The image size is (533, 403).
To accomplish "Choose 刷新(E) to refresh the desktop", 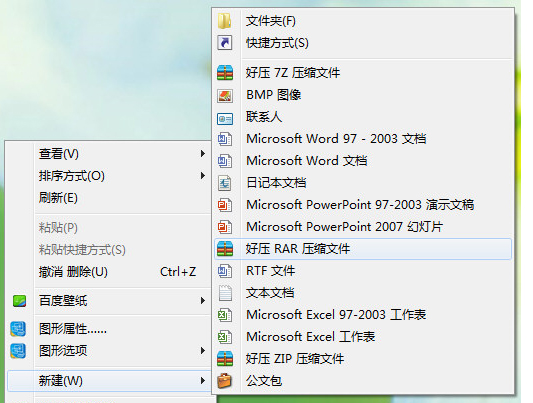I will (x=109, y=198).
